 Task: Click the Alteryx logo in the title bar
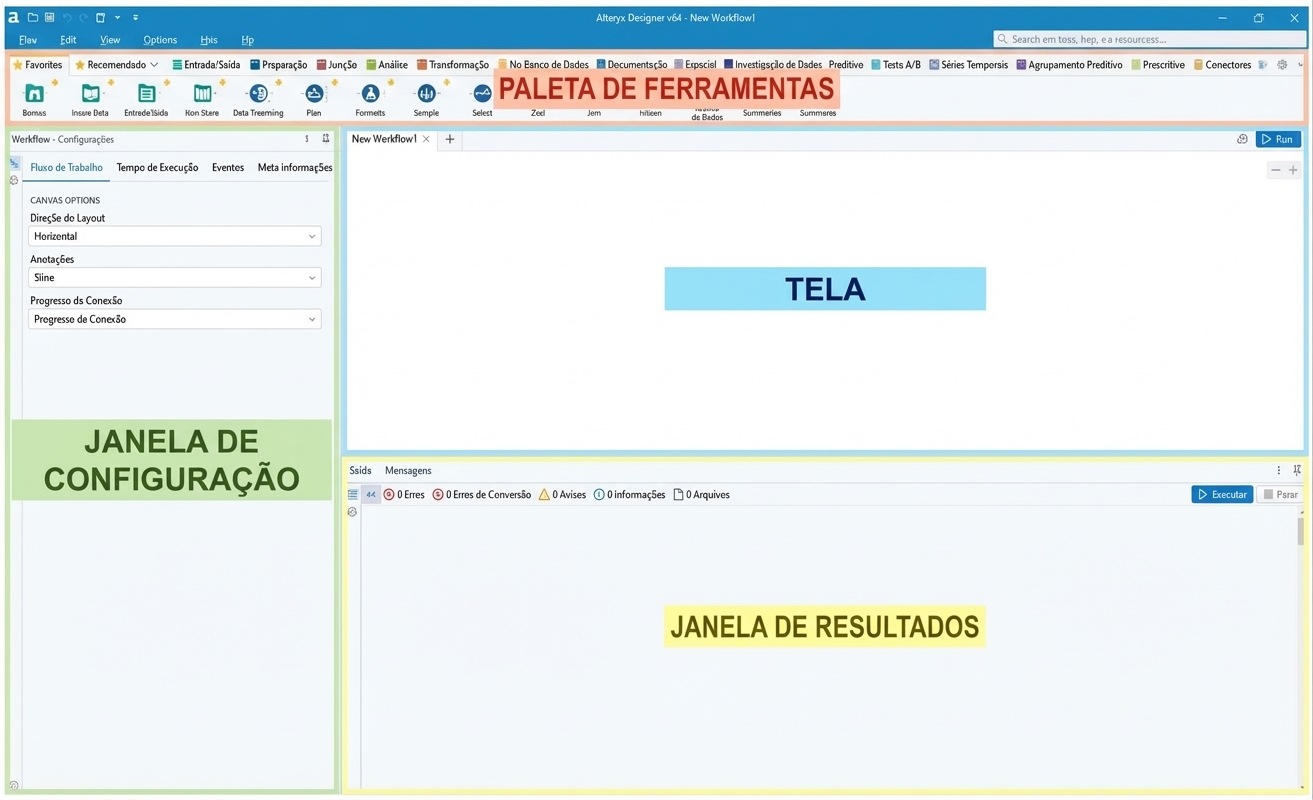pyautogui.click(x=14, y=17)
